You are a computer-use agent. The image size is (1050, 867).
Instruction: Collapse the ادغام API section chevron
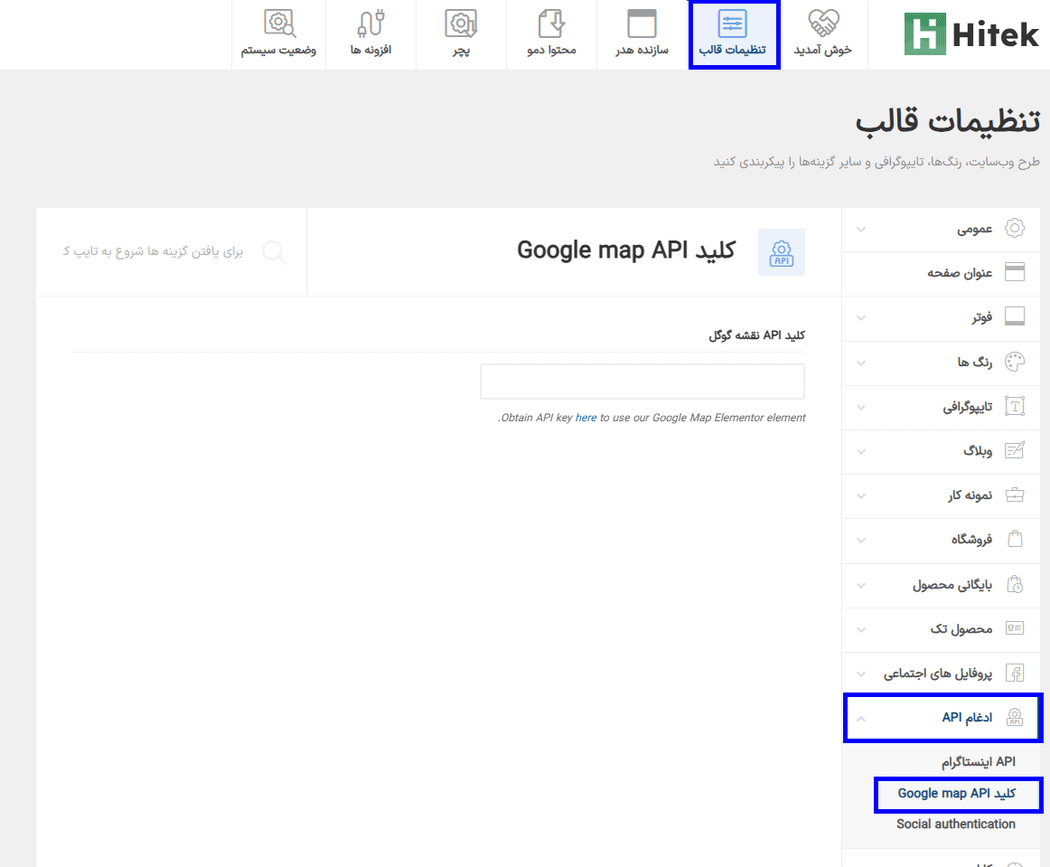point(861,718)
